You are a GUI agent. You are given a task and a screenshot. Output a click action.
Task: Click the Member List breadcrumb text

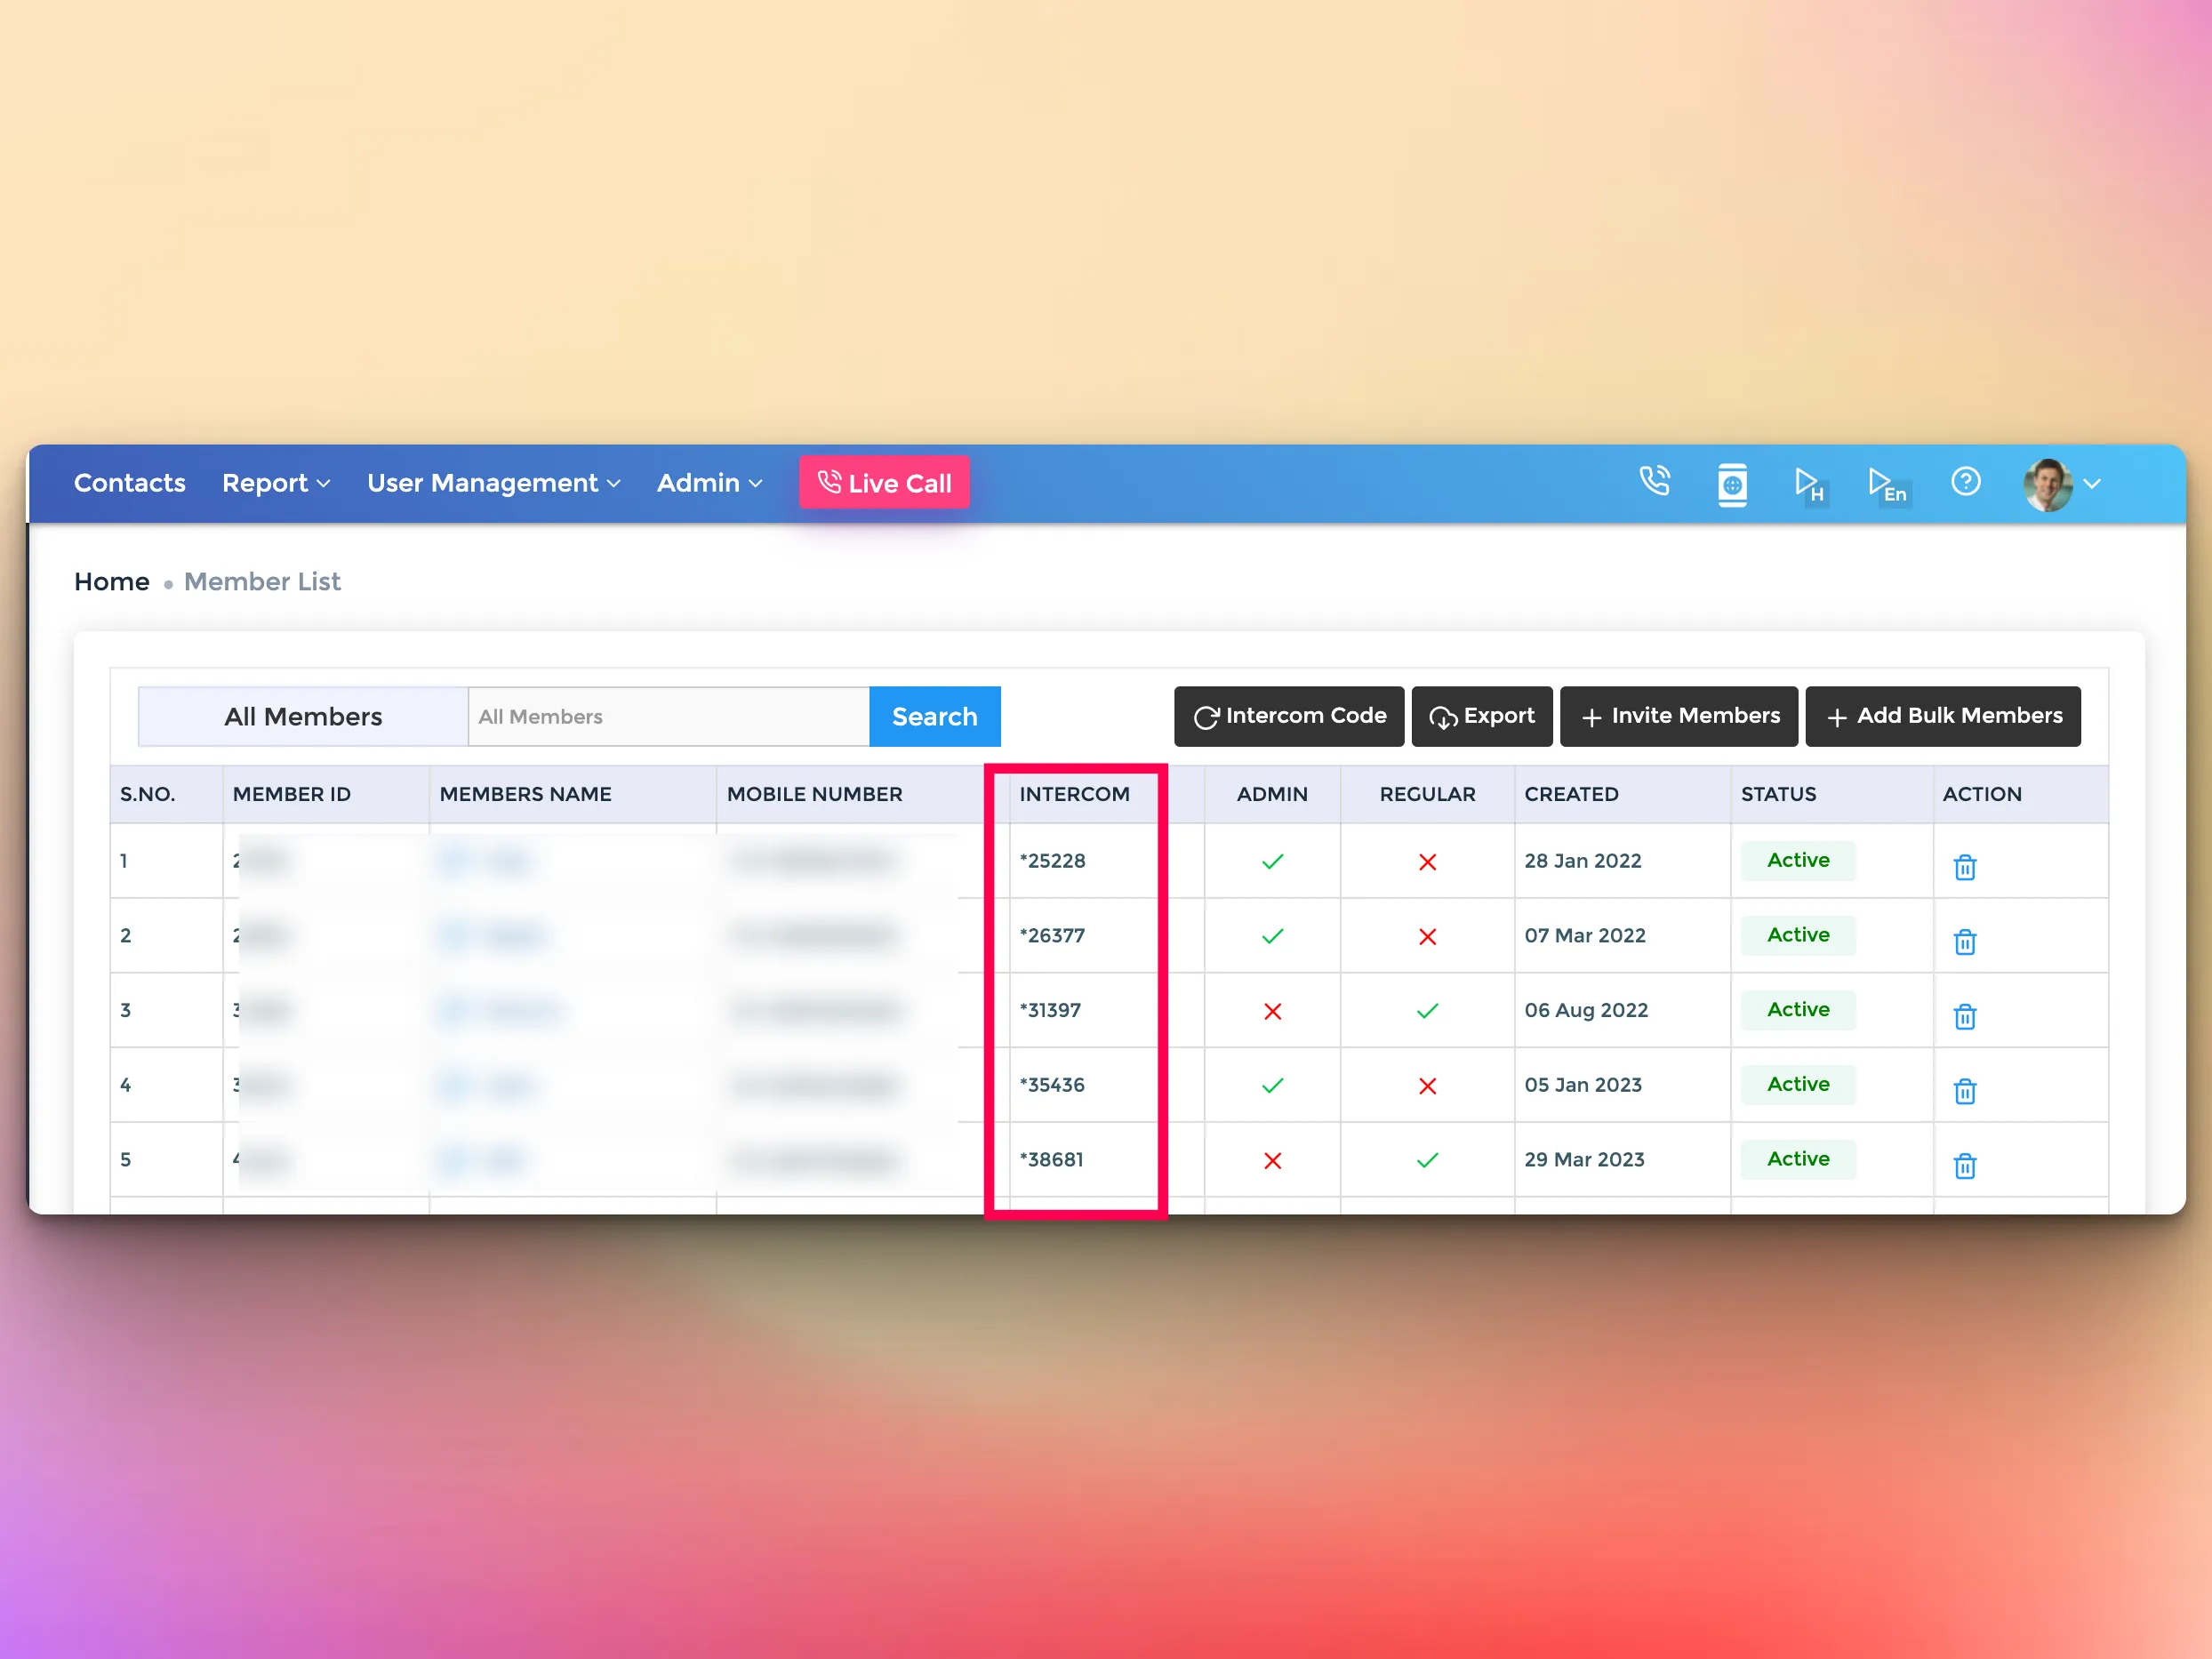(x=262, y=581)
